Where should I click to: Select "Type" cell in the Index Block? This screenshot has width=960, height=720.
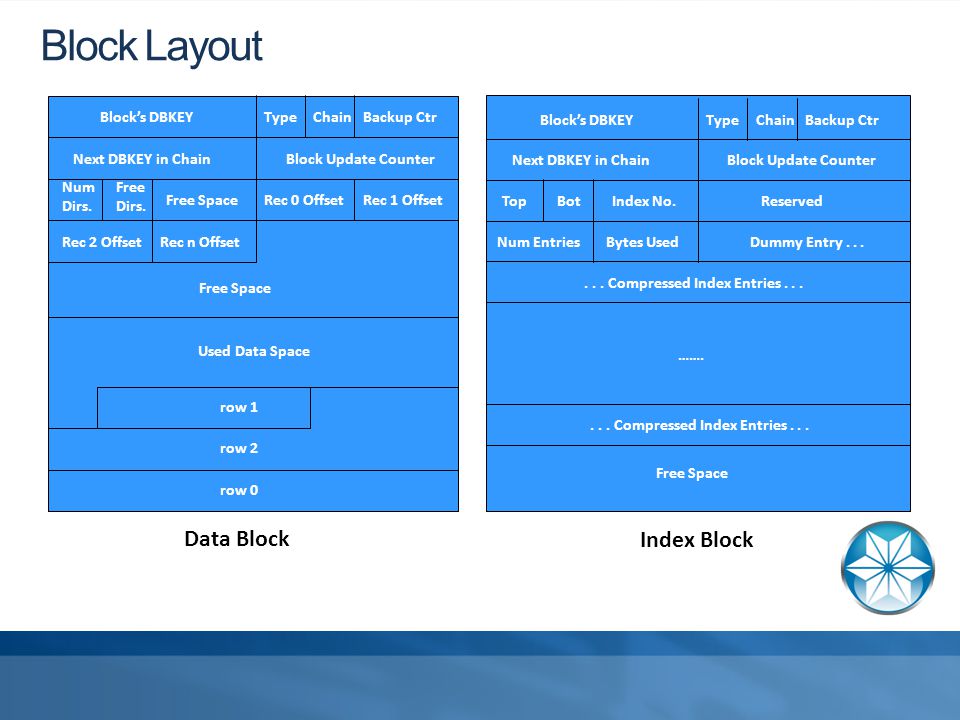coord(723,118)
